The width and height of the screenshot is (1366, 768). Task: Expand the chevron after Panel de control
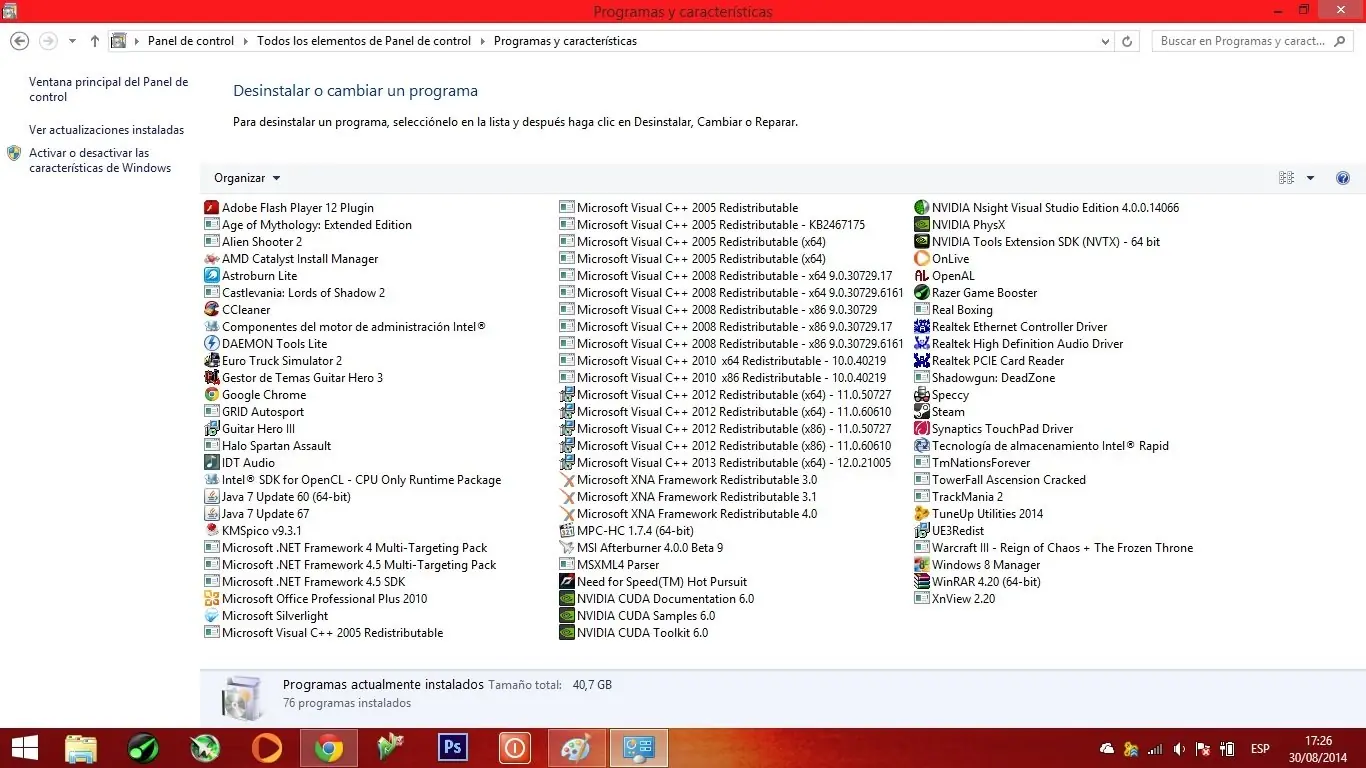click(246, 41)
